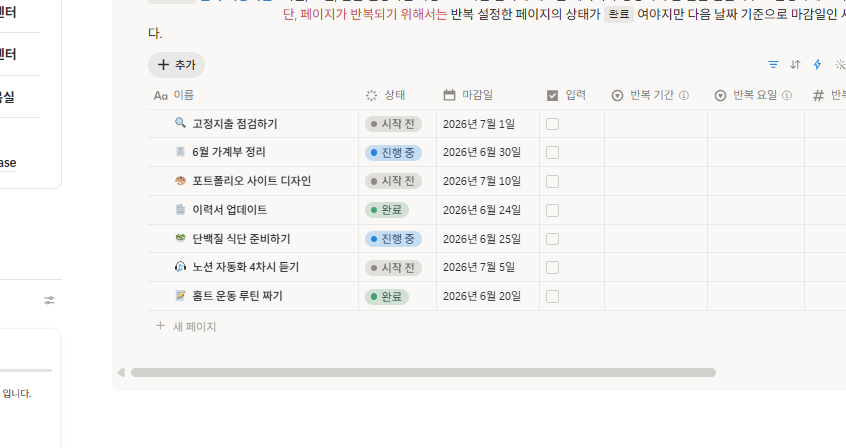The width and height of the screenshot is (846, 448).
Task: Select date 2026년 6월 25일
Action: [x=482, y=239]
